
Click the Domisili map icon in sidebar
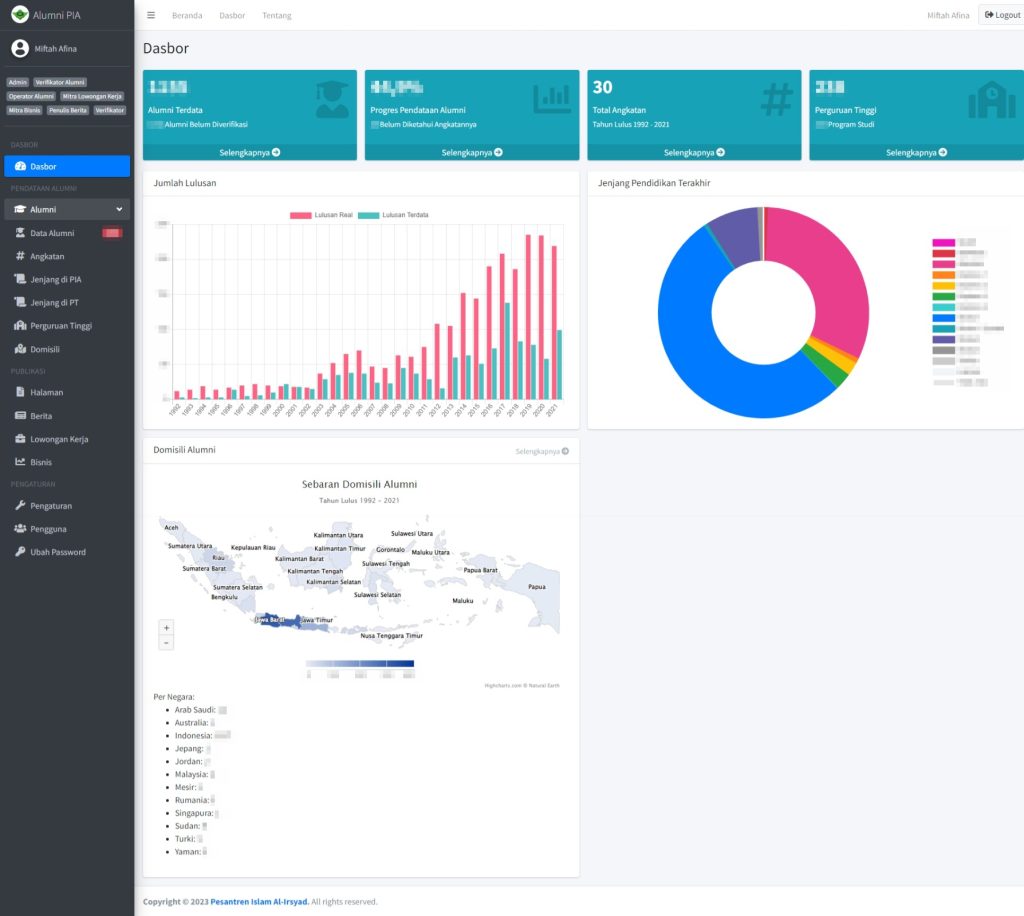(20, 349)
